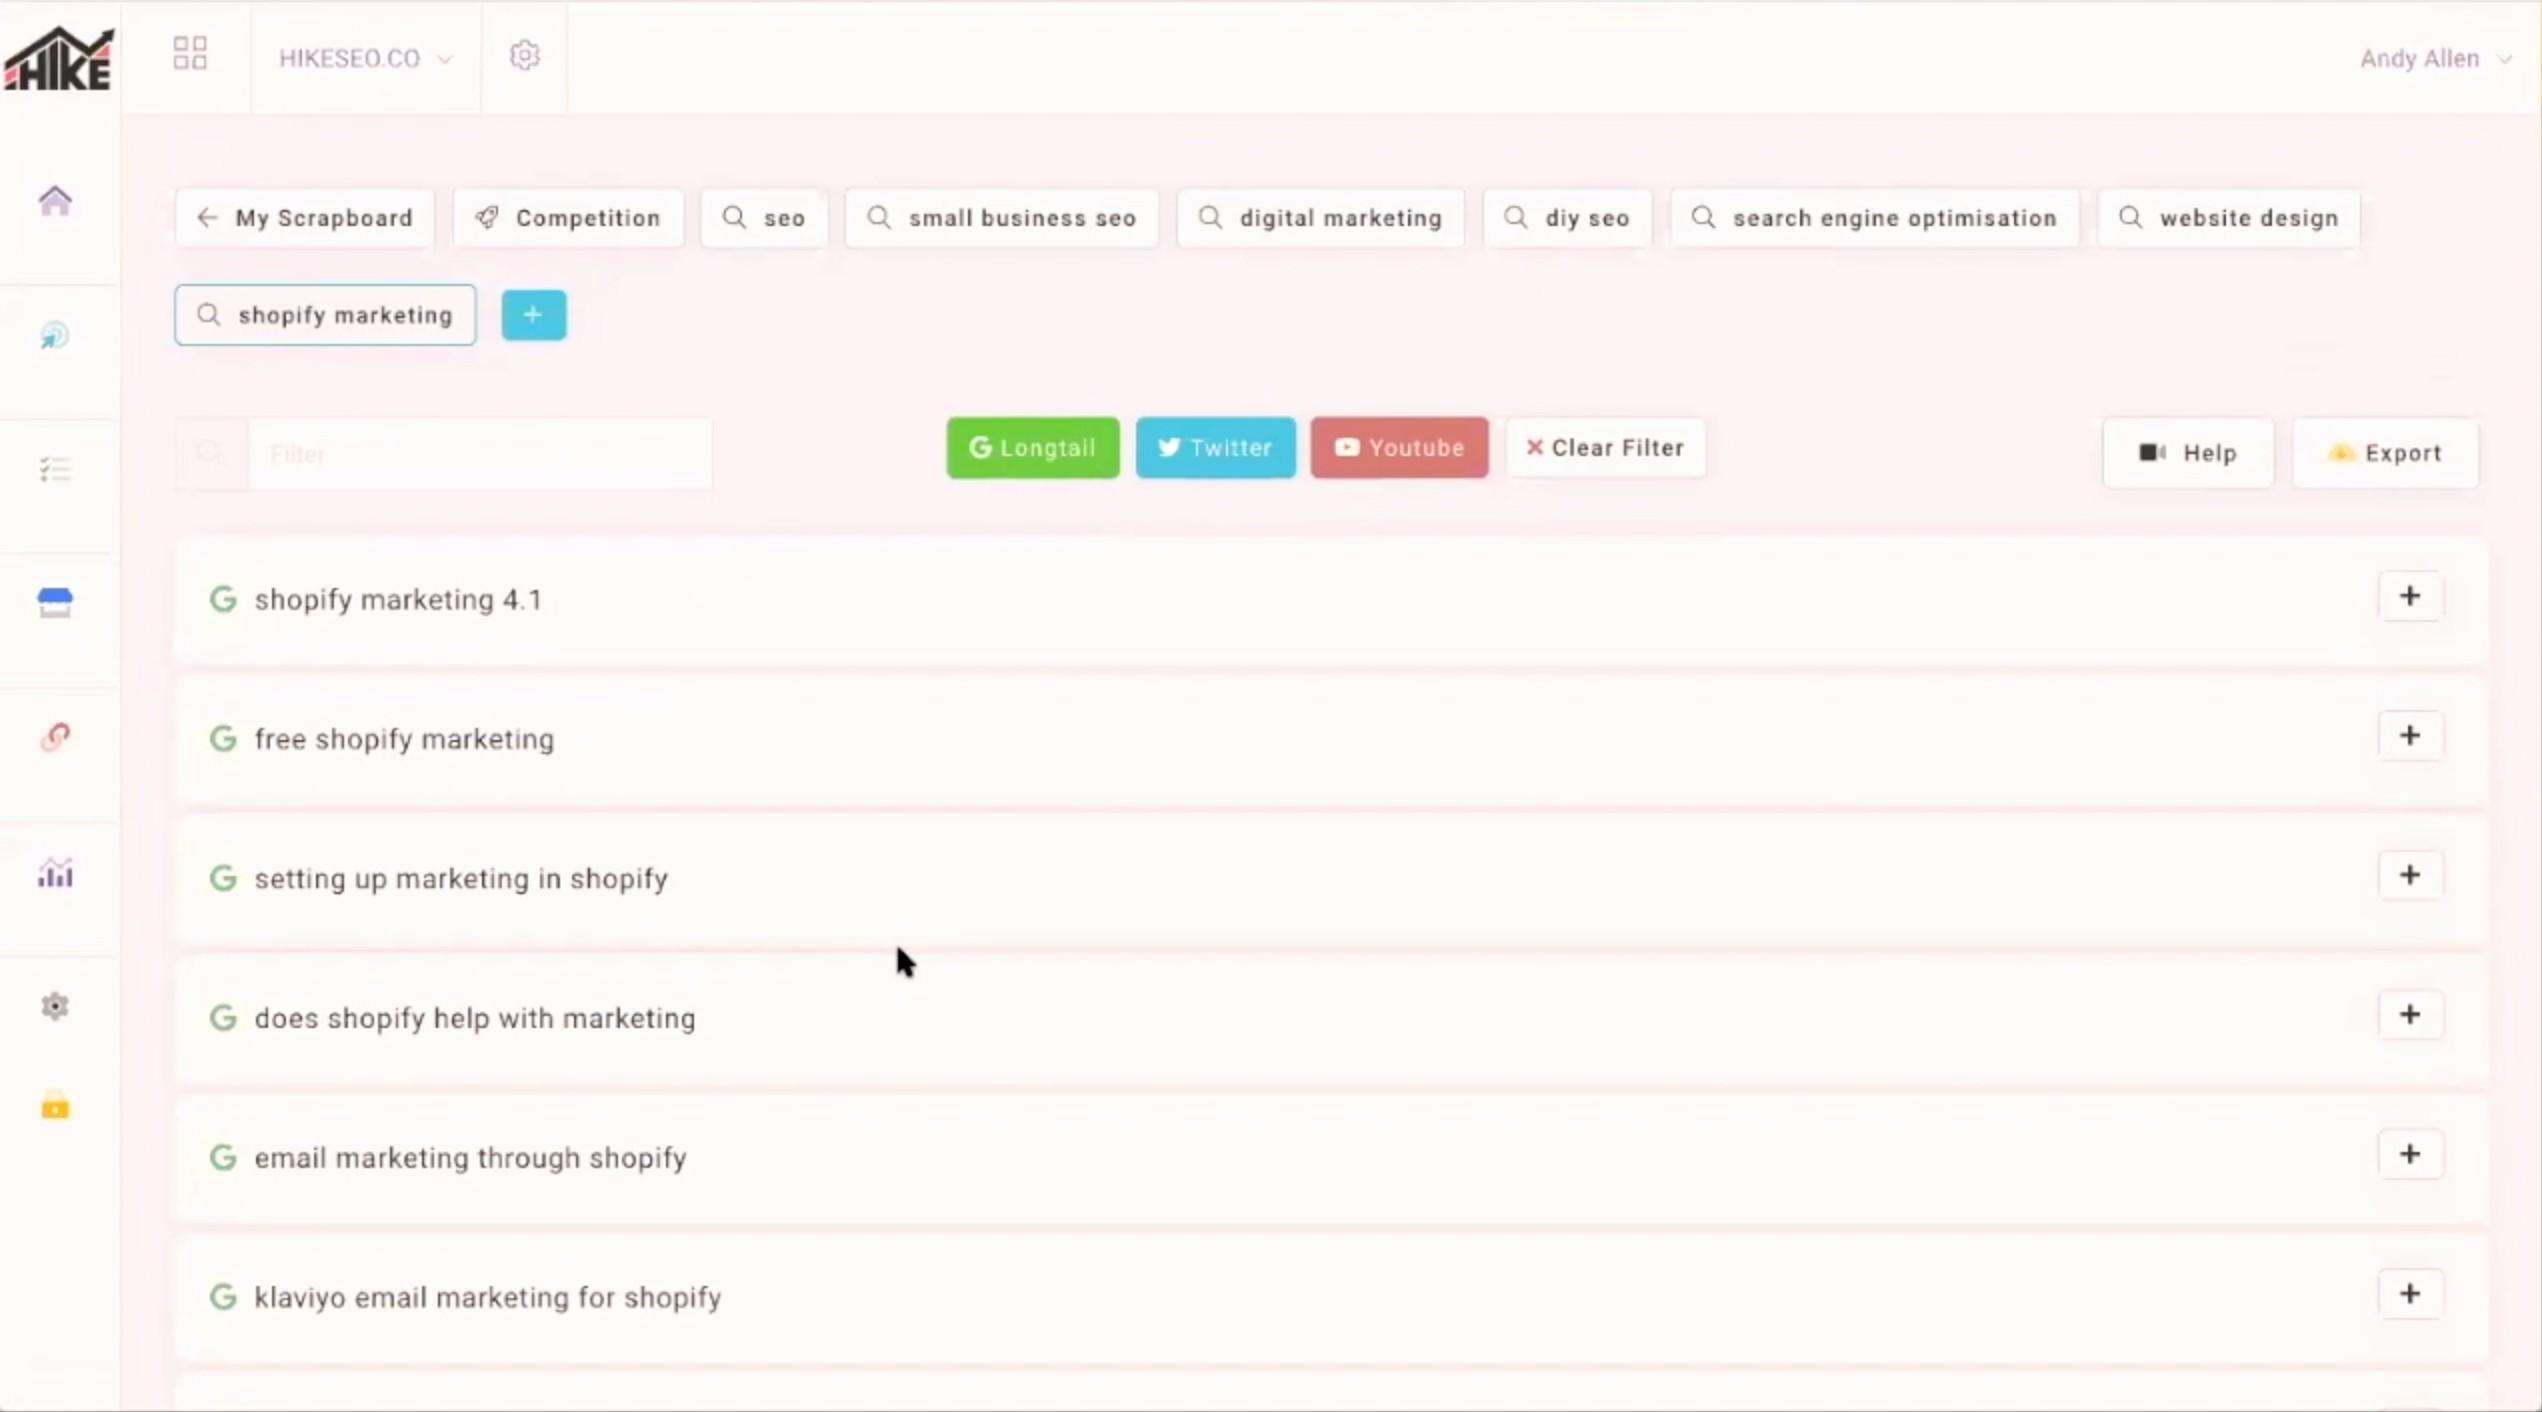
Task: Click the filter magnifier icon
Action: [x=210, y=453]
